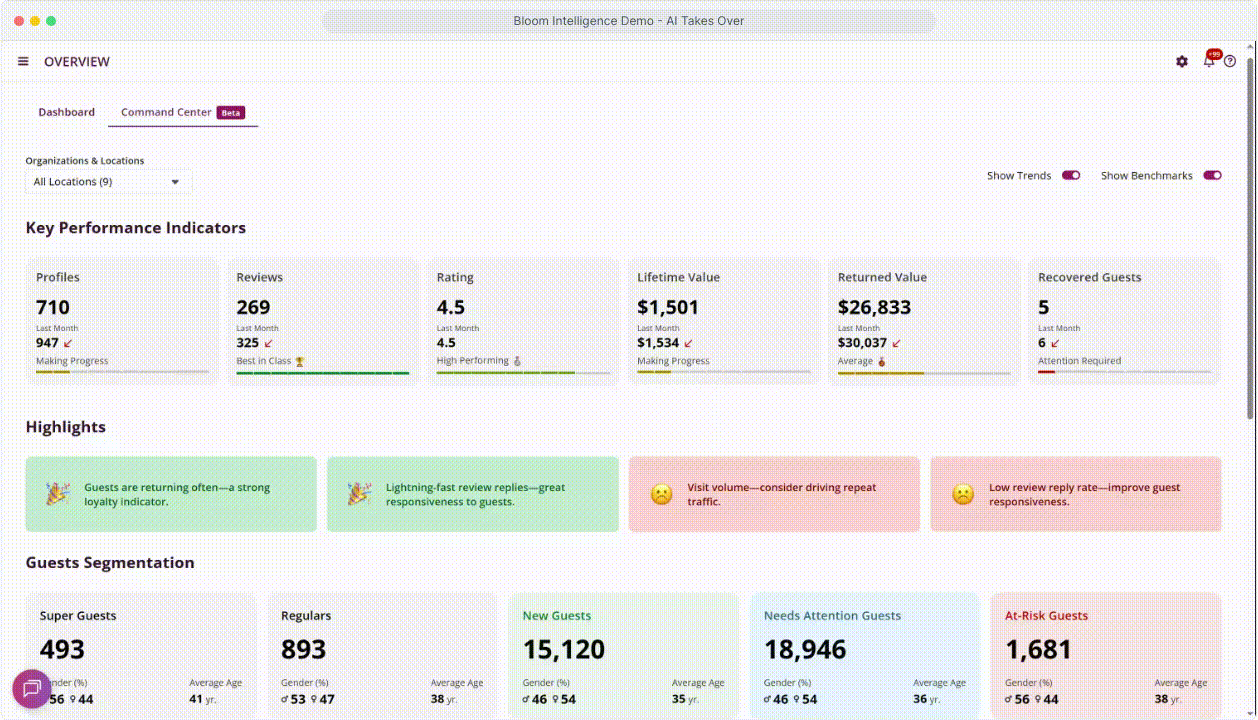Click the party icon on loyalty highlight

(58, 494)
